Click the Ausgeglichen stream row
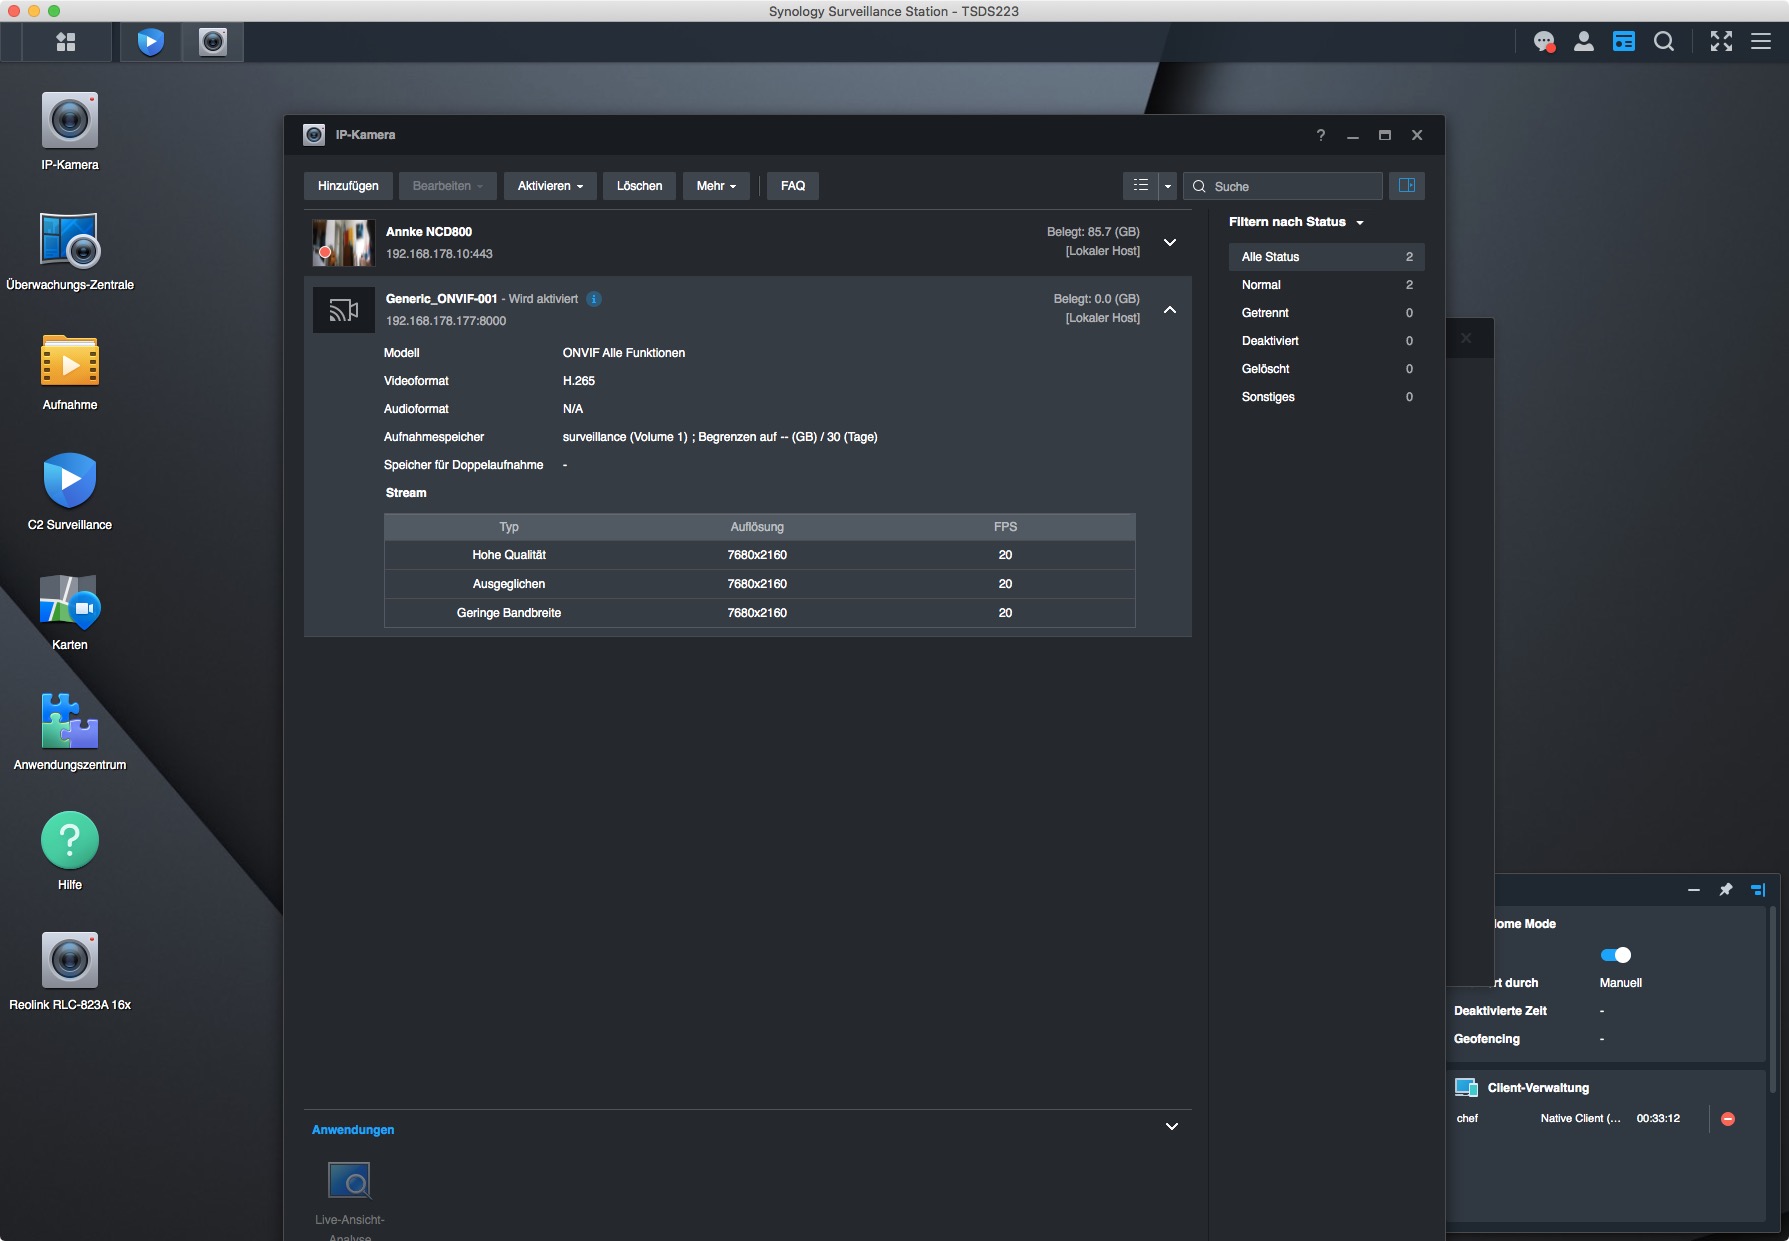The width and height of the screenshot is (1789, 1241). pos(760,584)
